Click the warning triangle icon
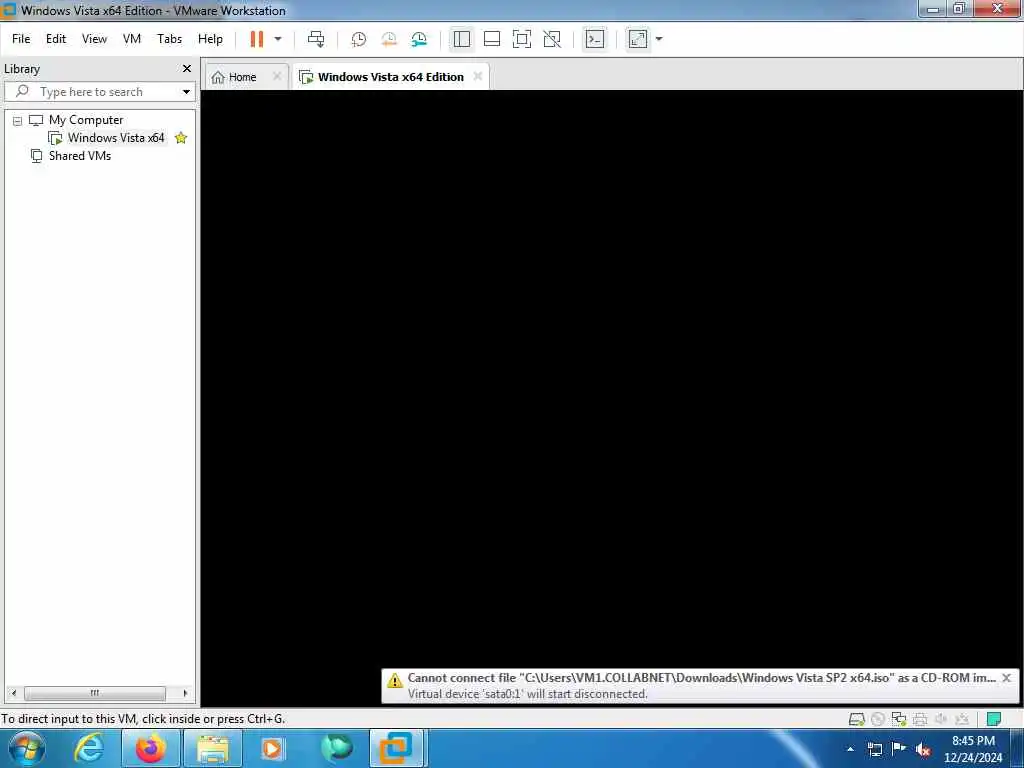This screenshot has width=1024, height=768. pyautogui.click(x=394, y=680)
